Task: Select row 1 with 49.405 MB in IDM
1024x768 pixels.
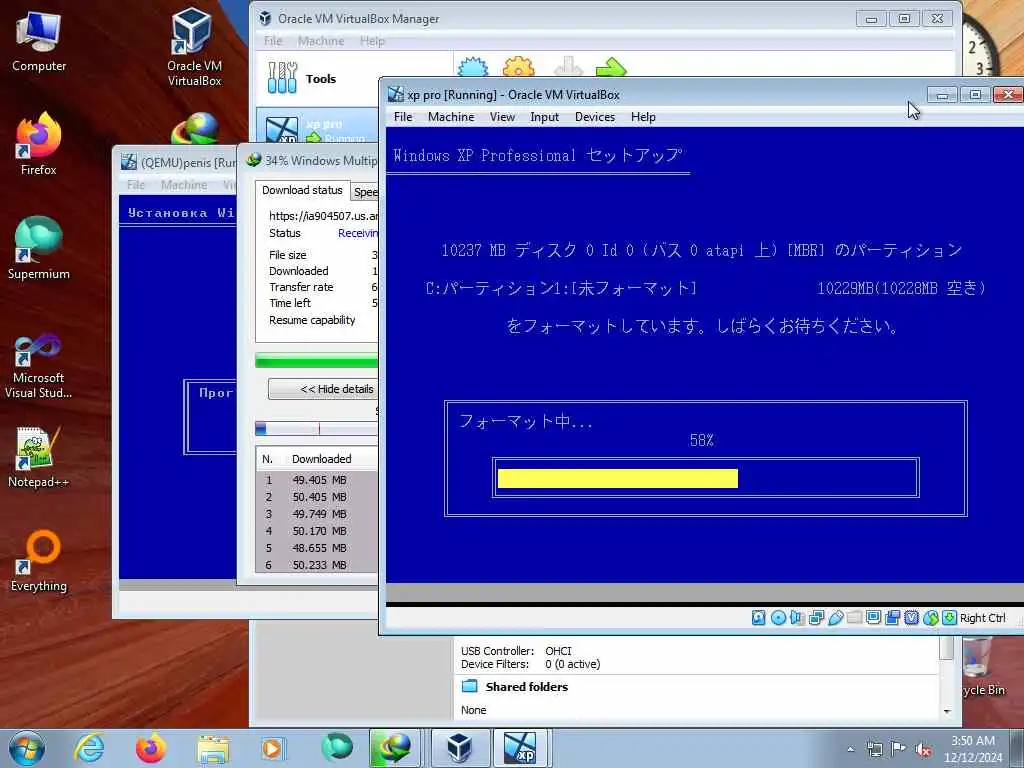Action: (317, 480)
